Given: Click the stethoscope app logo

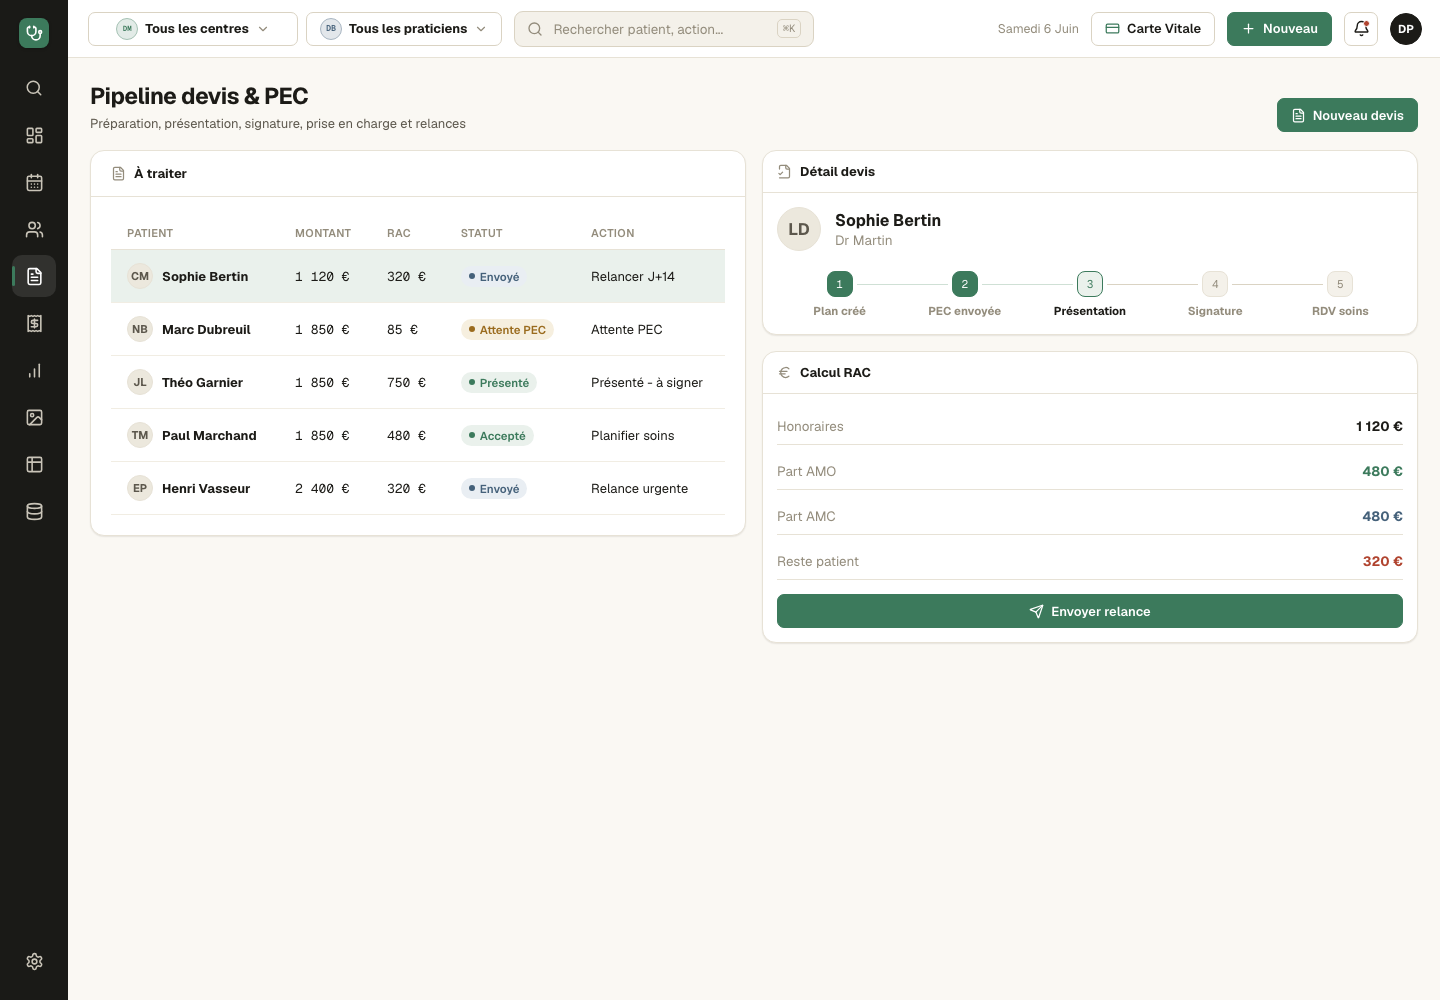Looking at the screenshot, I should (x=34, y=33).
